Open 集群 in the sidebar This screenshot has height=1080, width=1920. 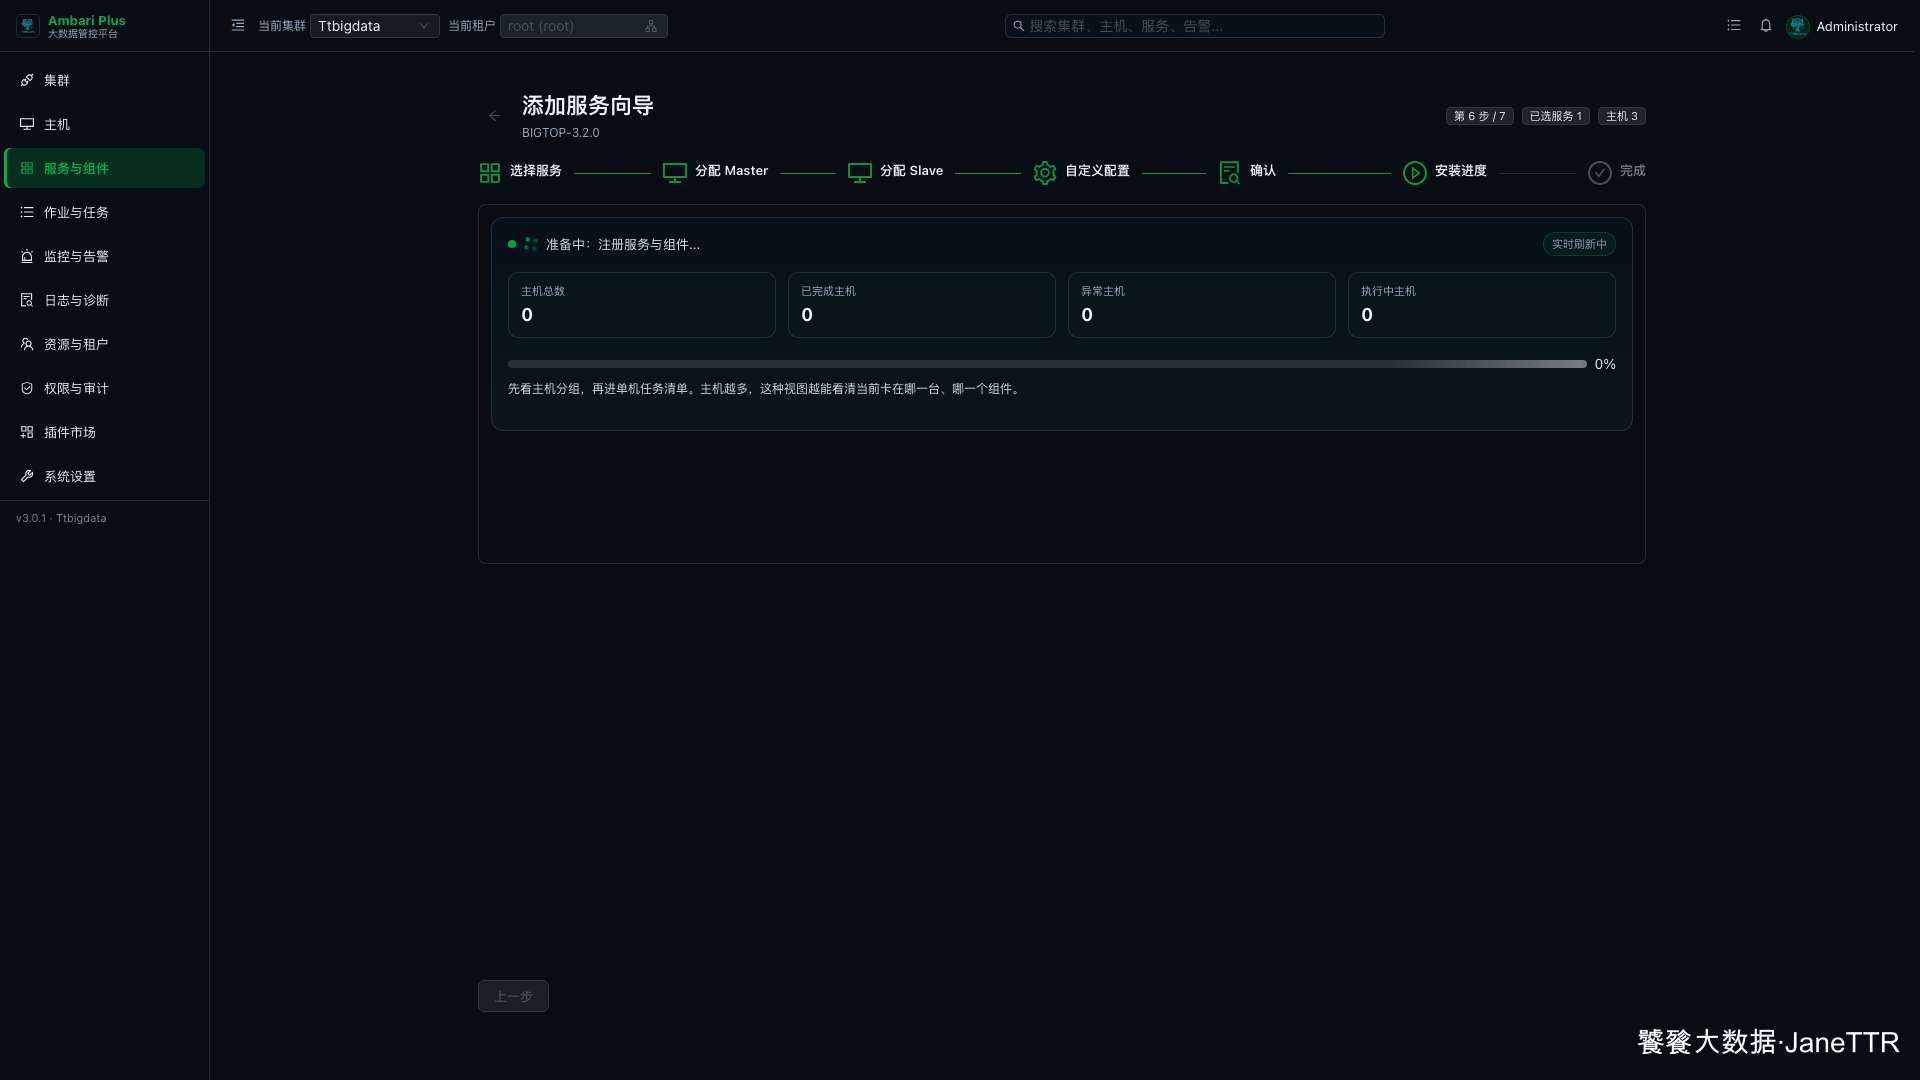tap(105, 80)
